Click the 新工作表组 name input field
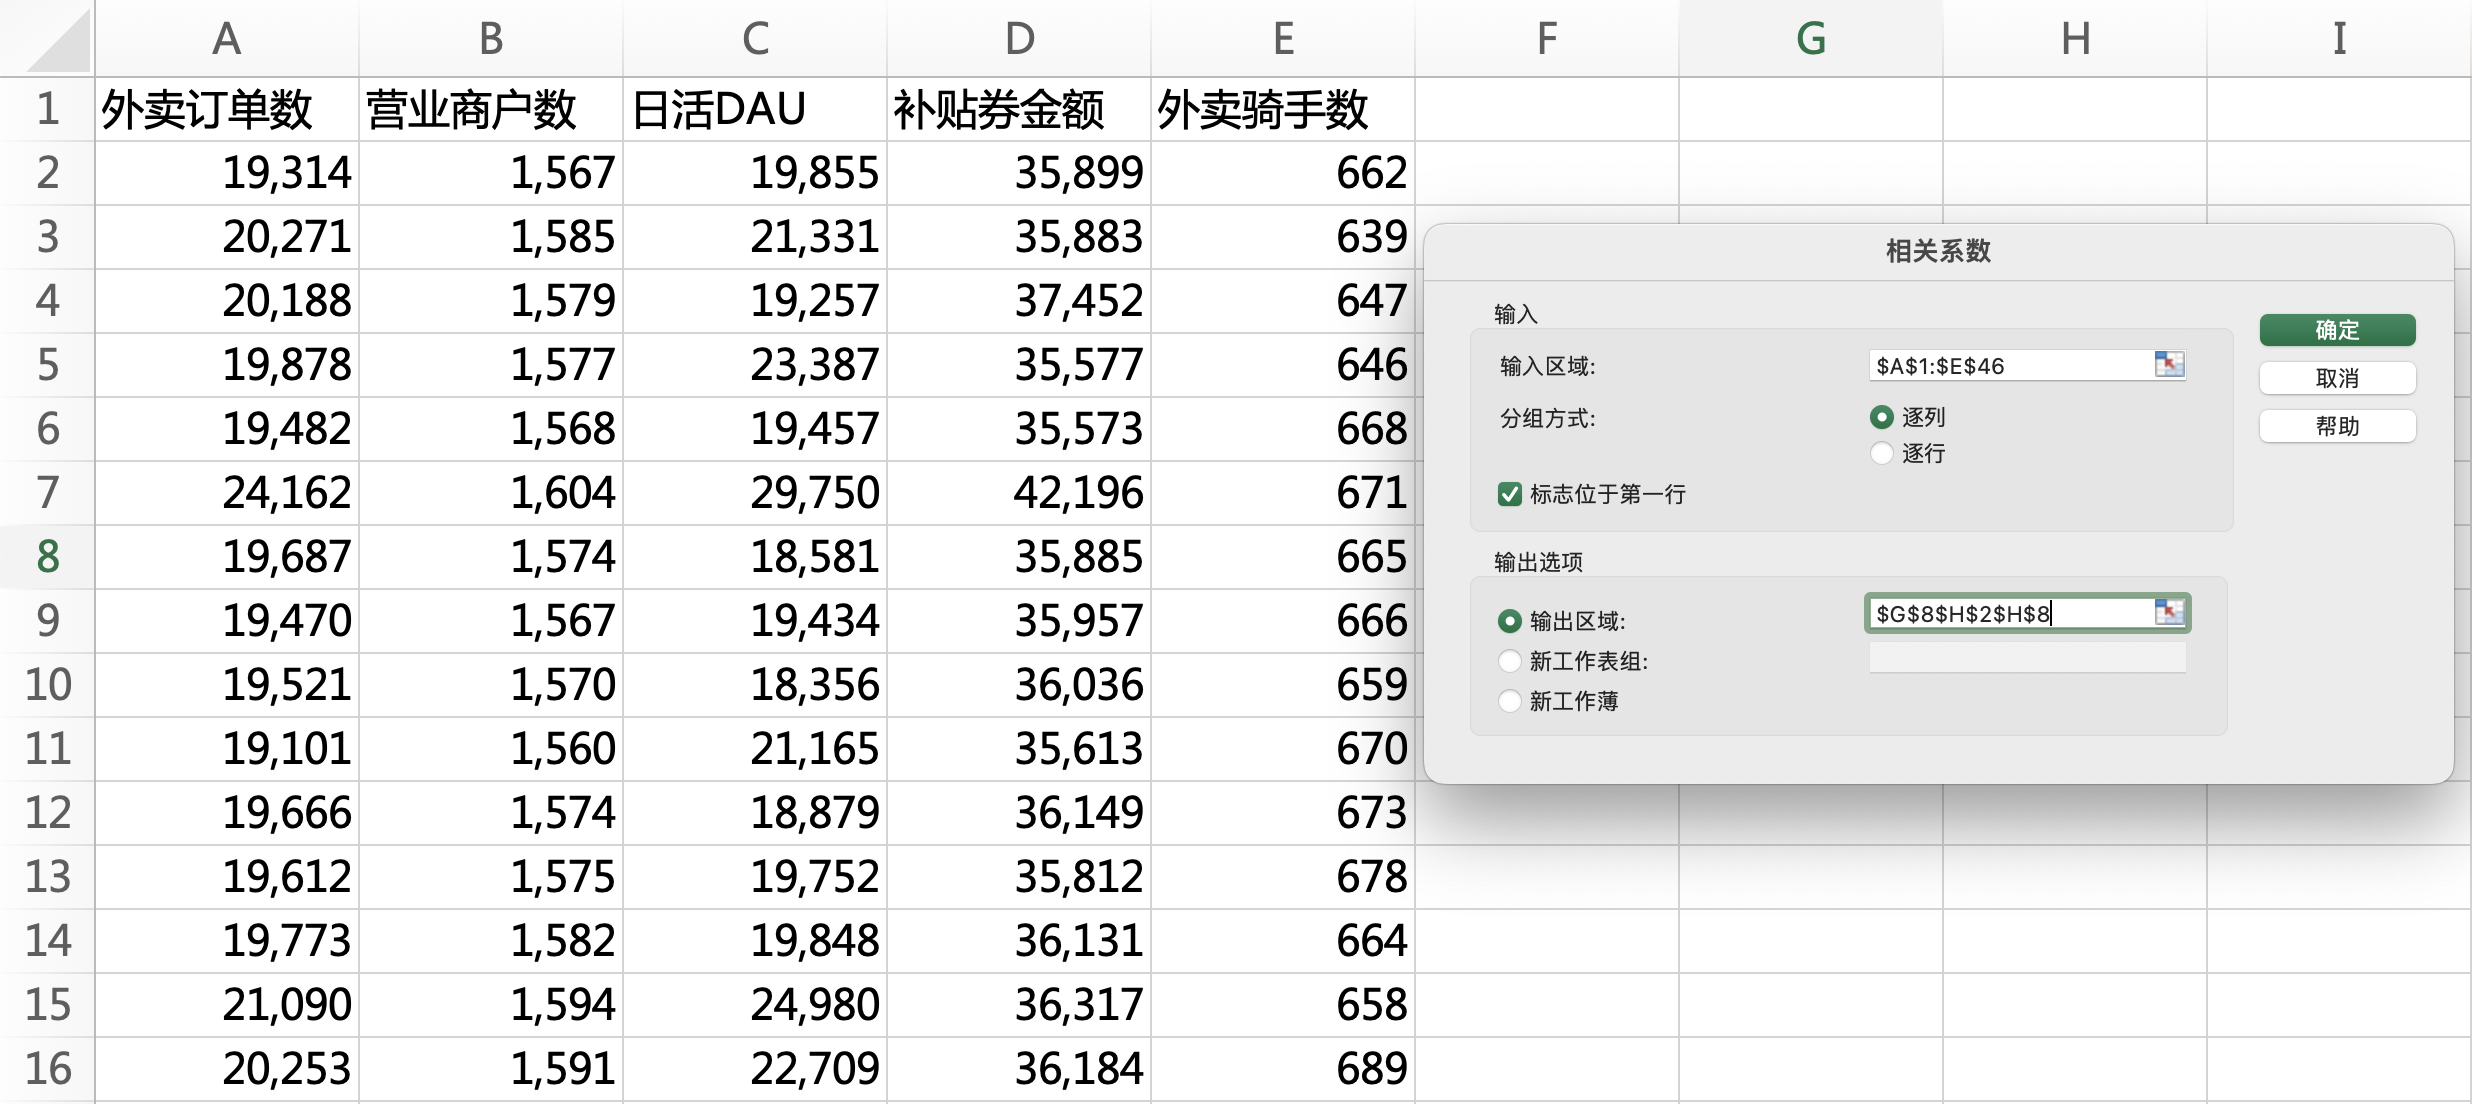 [x=2027, y=658]
